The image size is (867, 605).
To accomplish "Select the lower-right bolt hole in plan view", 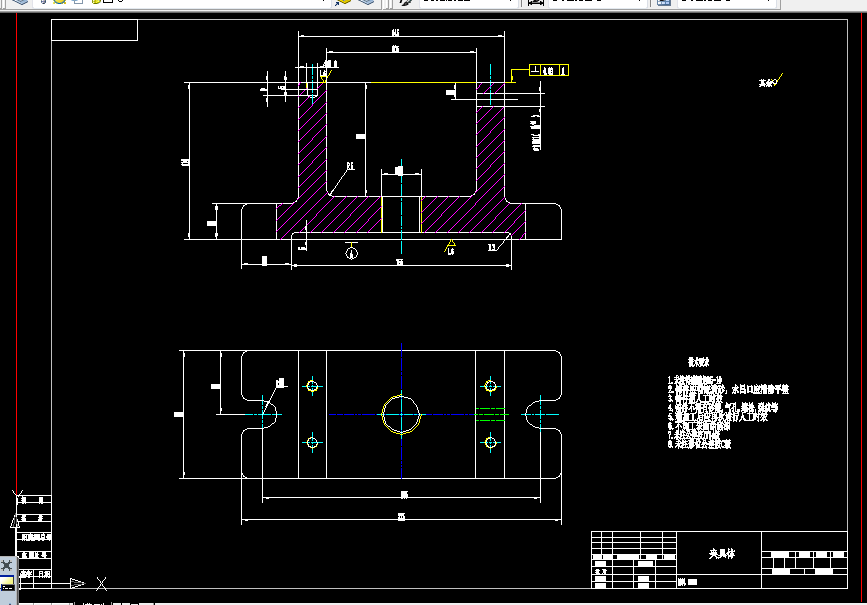I will point(490,442).
